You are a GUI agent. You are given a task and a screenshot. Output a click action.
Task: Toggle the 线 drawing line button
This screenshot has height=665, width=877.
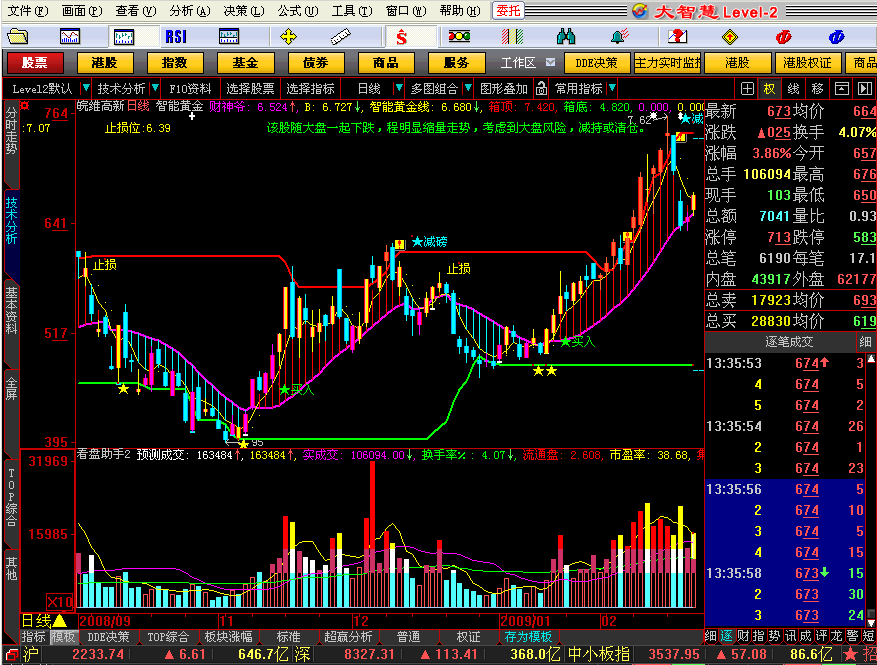pyautogui.click(x=793, y=88)
